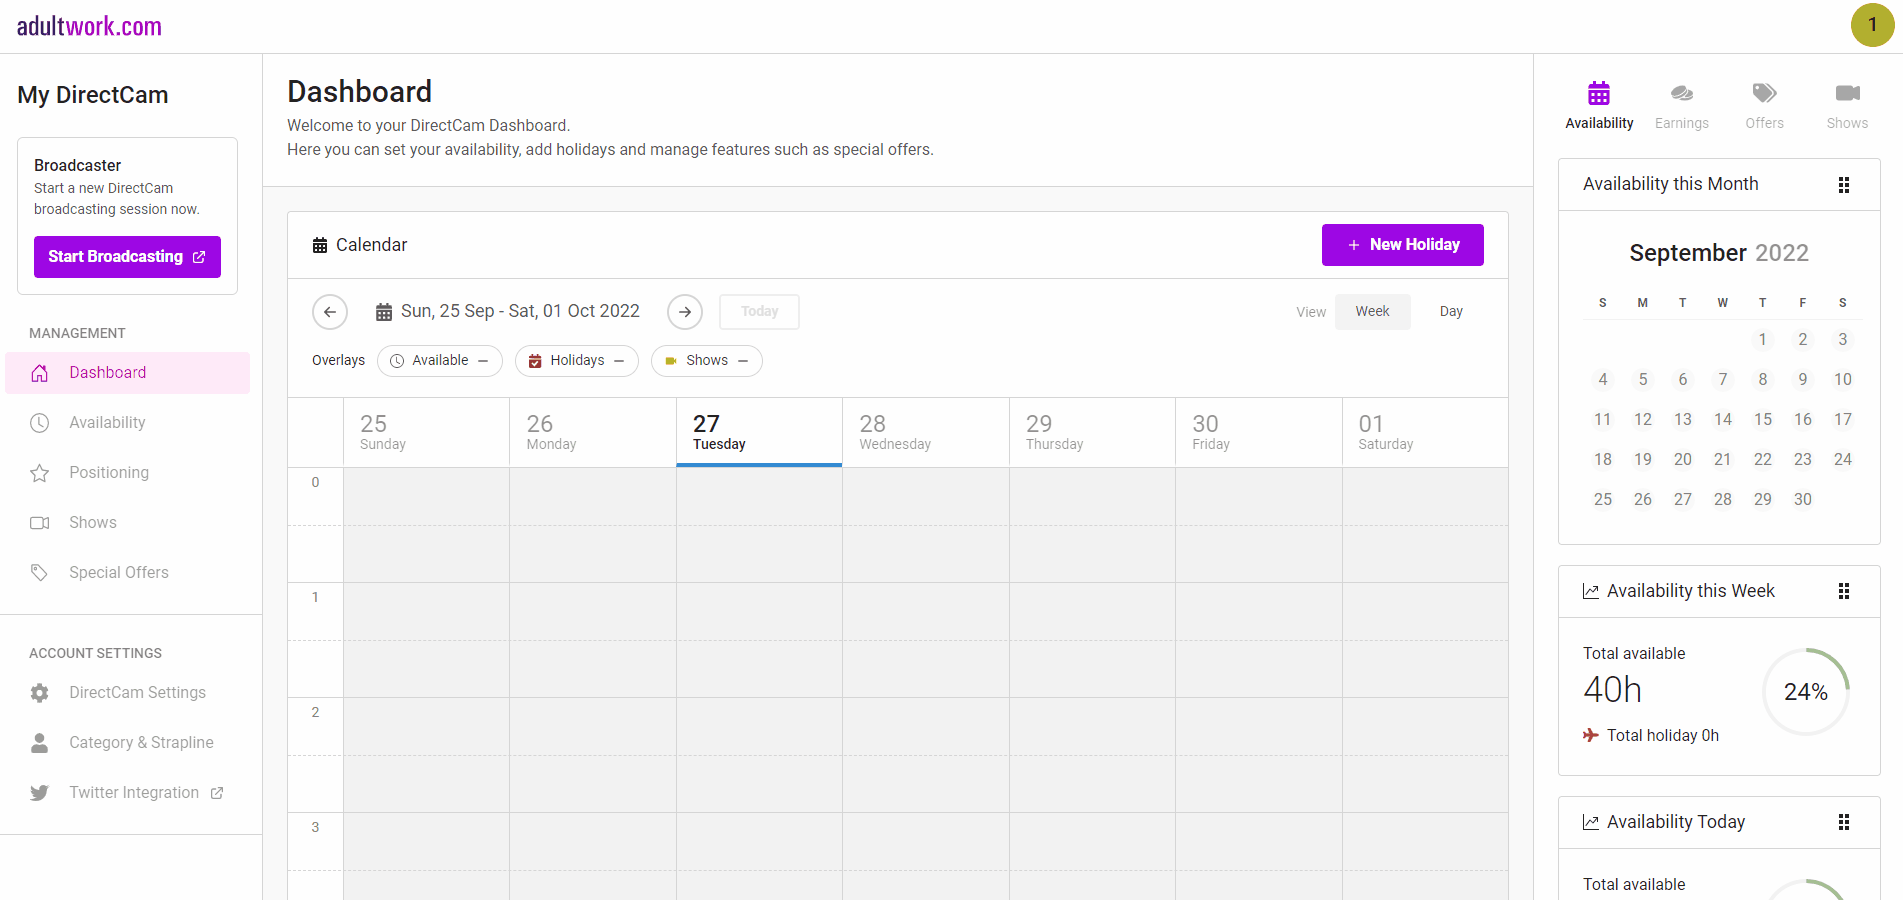Select September 1 in the mini calendar

pyautogui.click(x=1763, y=340)
